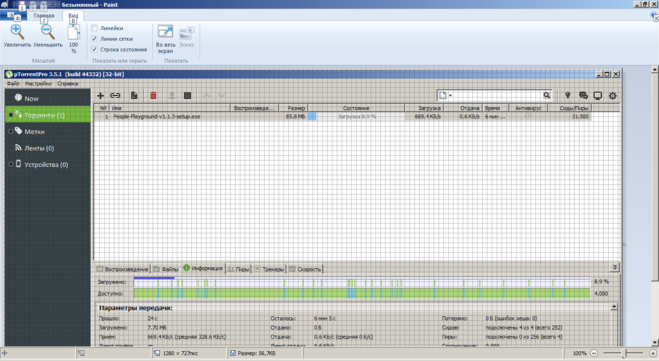Collapse the Торренты tree node

tap(11, 115)
